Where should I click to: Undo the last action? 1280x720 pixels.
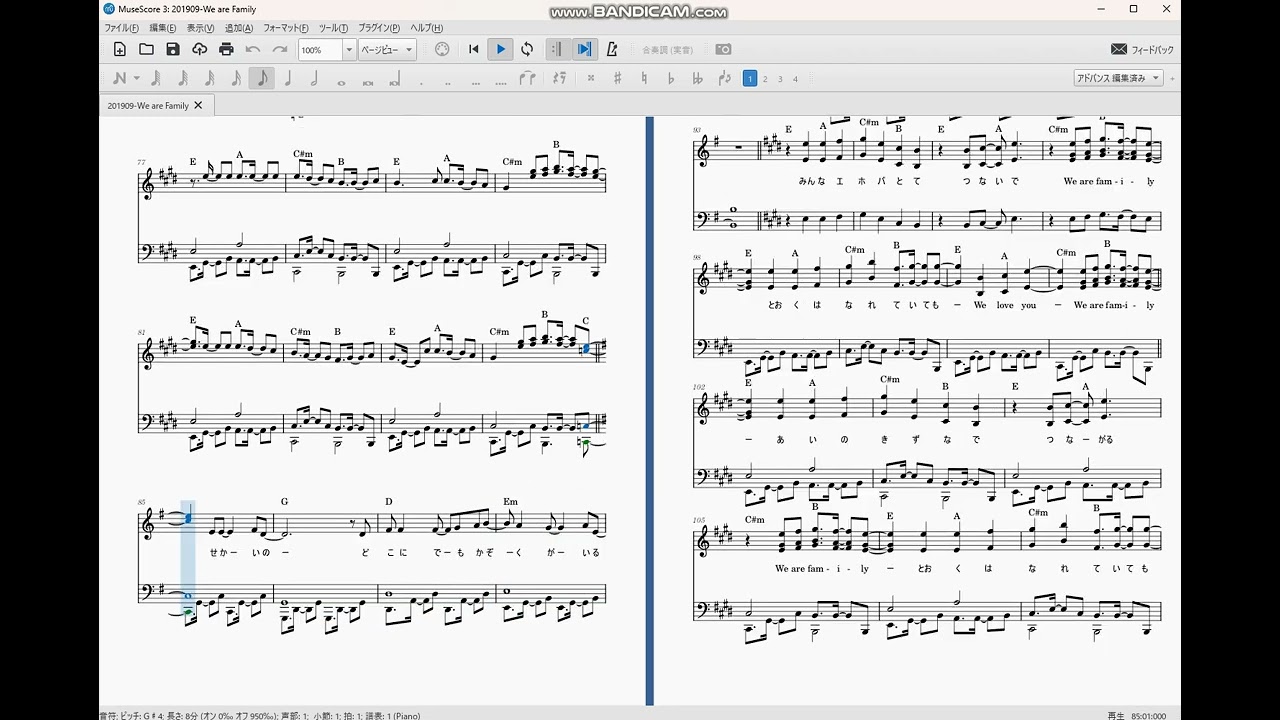(253, 49)
